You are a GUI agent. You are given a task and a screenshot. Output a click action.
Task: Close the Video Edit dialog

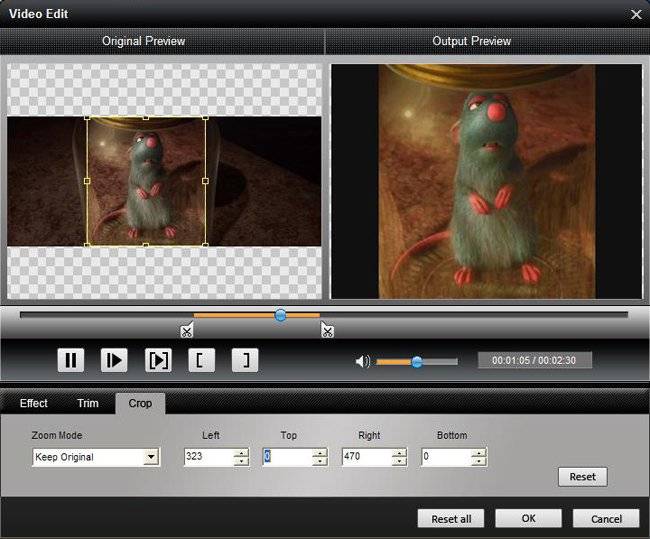pyautogui.click(x=636, y=15)
